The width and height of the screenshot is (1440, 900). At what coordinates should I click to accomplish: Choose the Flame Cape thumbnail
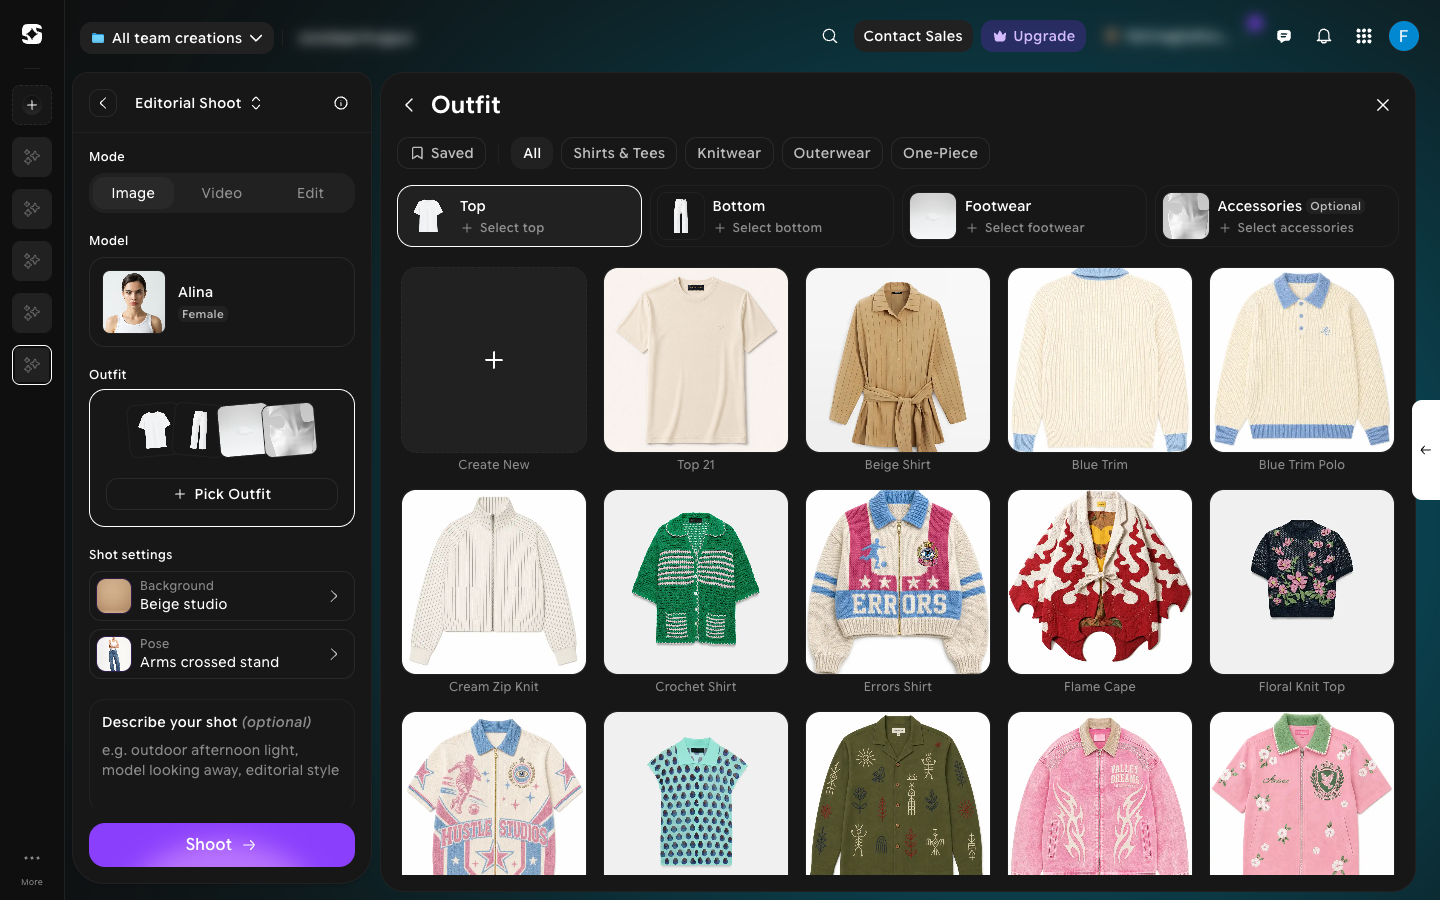point(1100,582)
